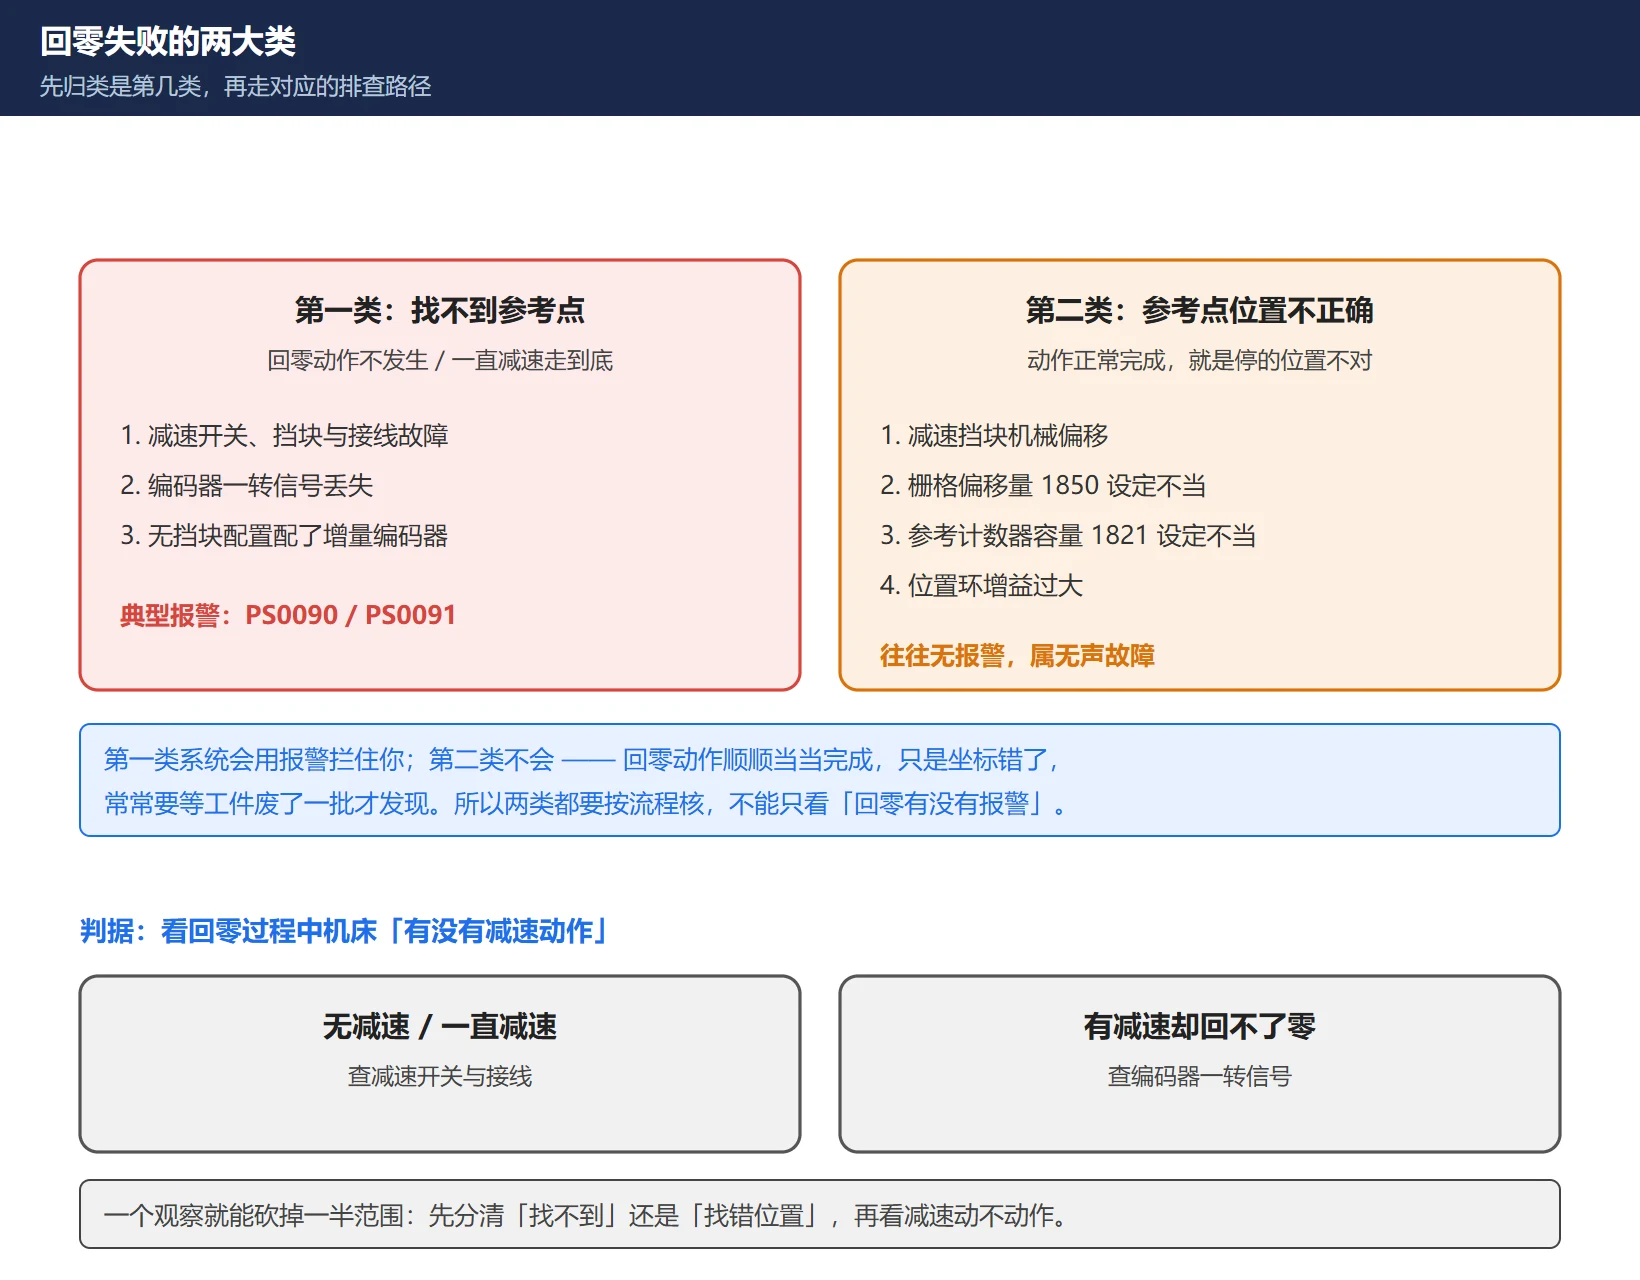The image size is (1640, 1280).
Task: Click heading 第二类：参考点位置不正确
Action: coord(1200,311)
